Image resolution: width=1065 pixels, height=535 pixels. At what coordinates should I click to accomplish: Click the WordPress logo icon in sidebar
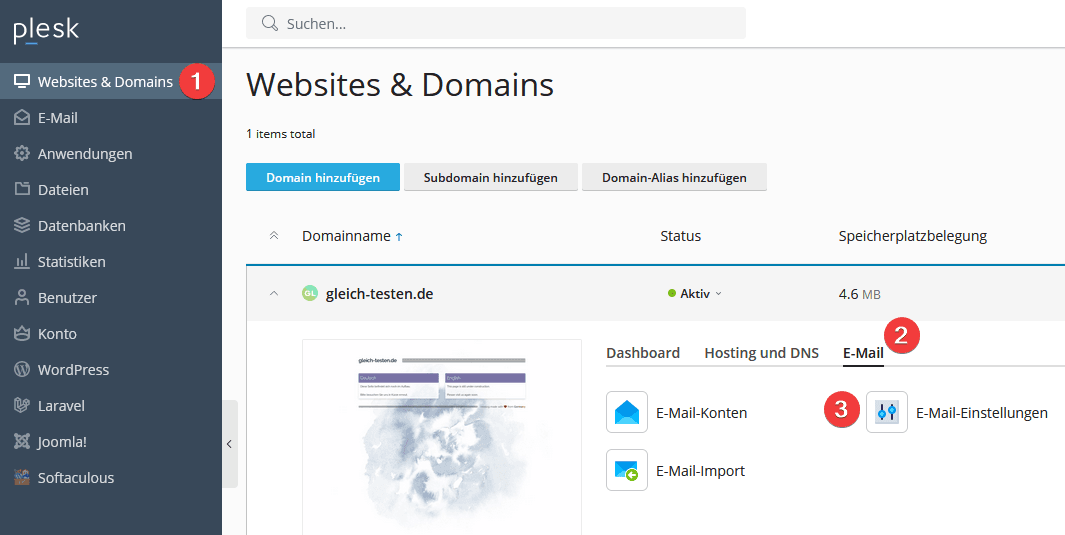pyautogui.click(x=22, y=370)
